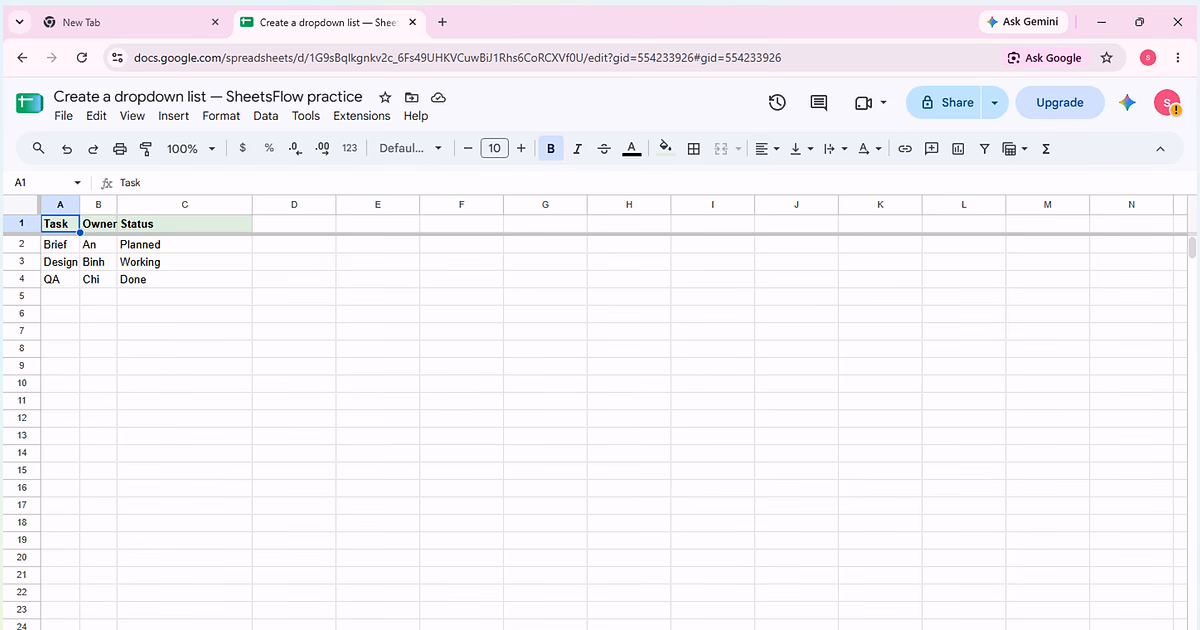Click the Upgrade button
This screenshot has width=1200, height=630.
tap(1060, 102)
